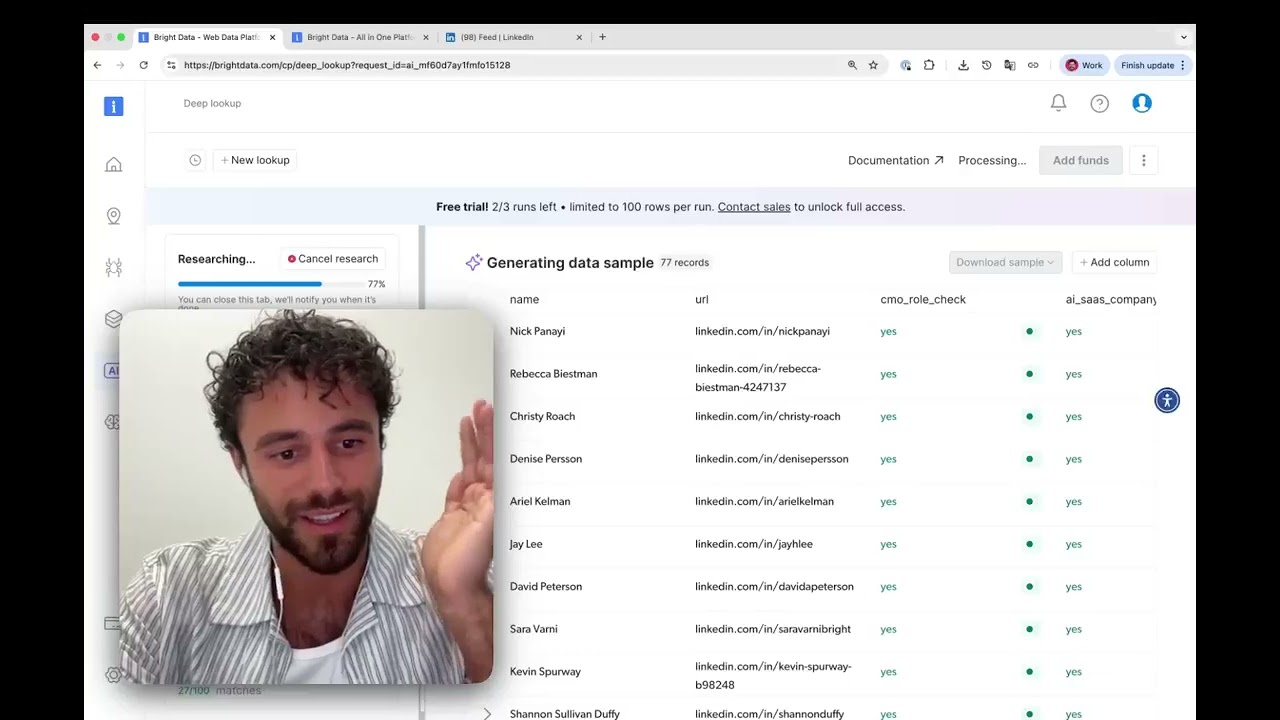Open the Download sample dropdown
This screenshot has width=1280, height=720.
[x=1005, y=262]
